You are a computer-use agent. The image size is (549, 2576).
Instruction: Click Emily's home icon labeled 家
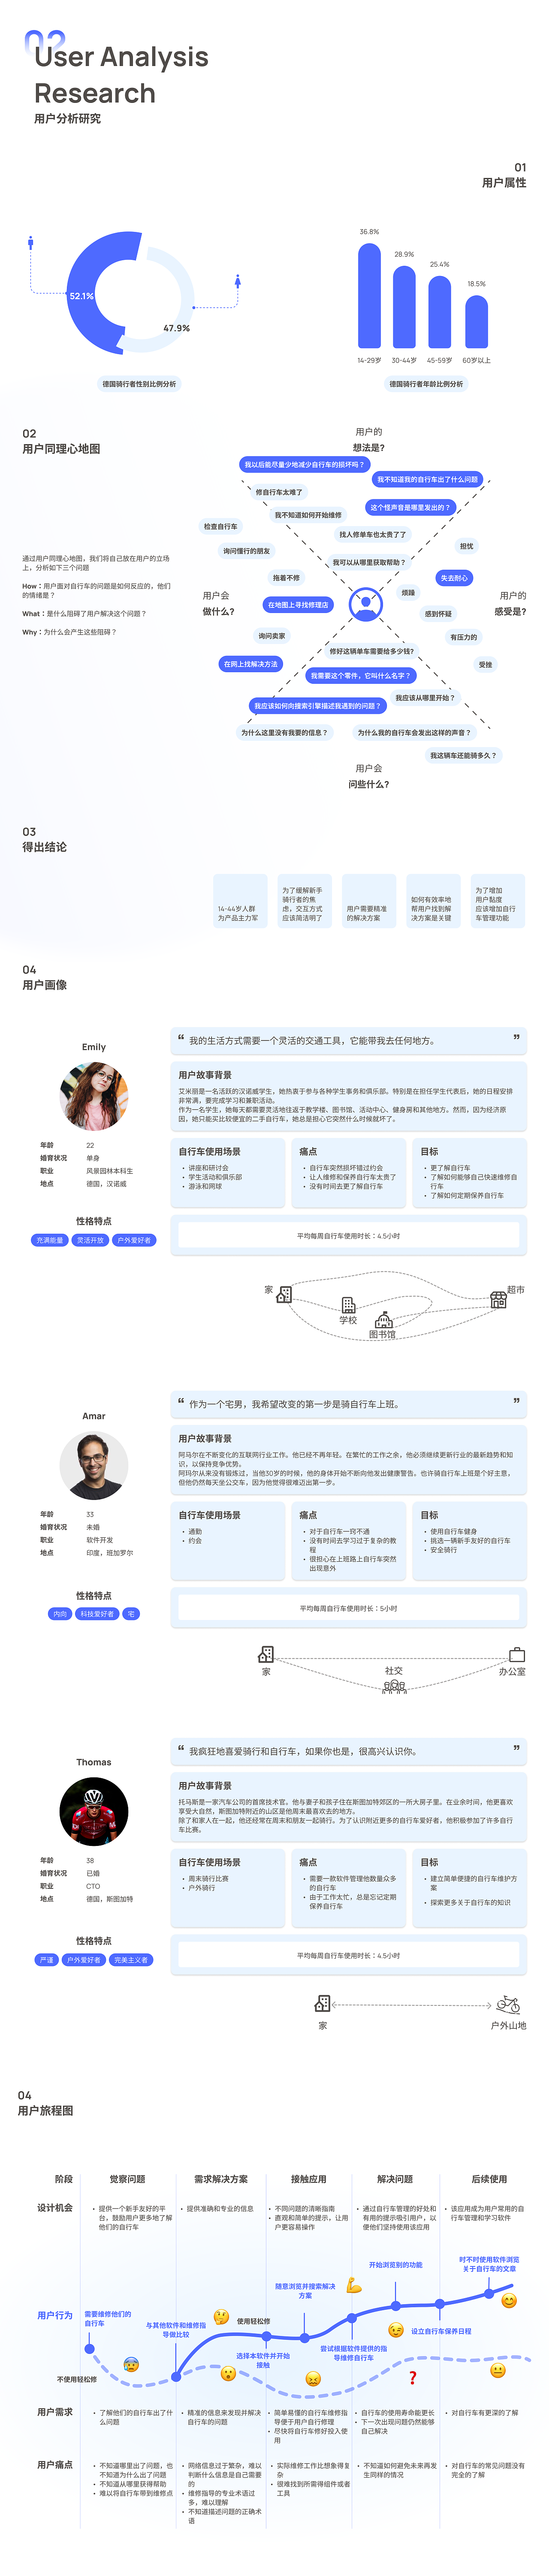point(284,1294)
